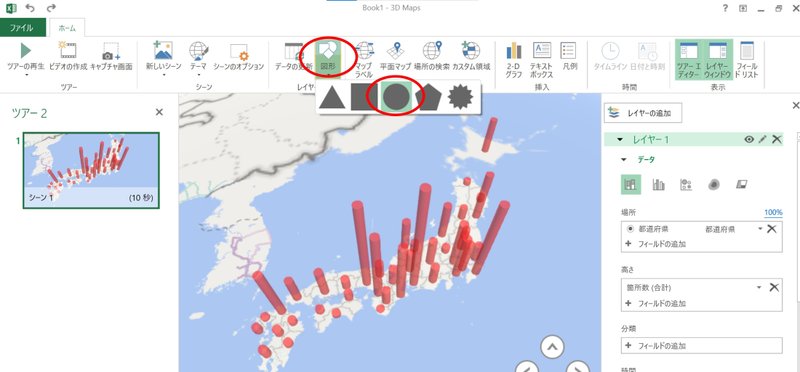The height and width of the screenshot is (372, 800).
Task: Select 都道府県 radio button
Action: 630,229
